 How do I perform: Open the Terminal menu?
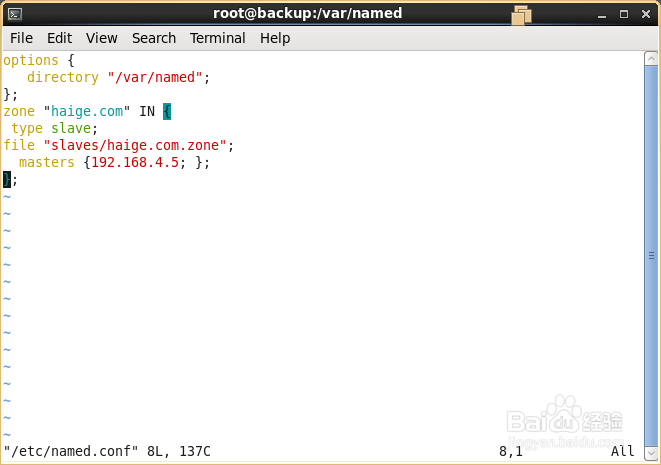pos(218,38)
